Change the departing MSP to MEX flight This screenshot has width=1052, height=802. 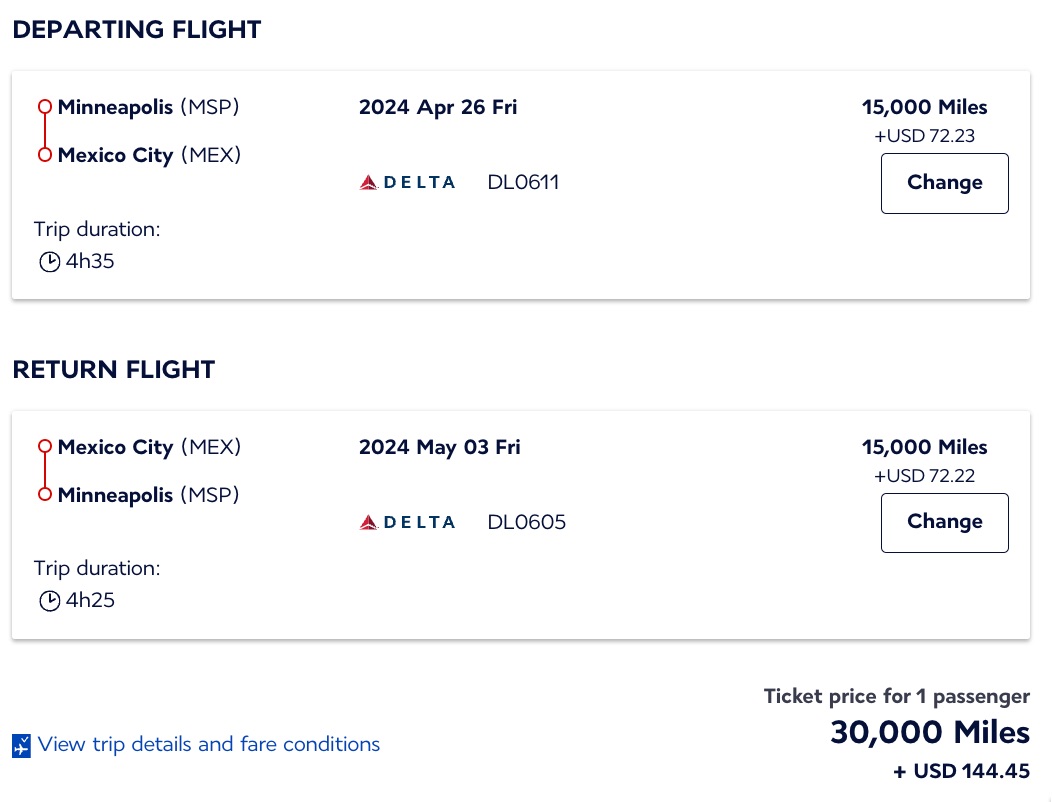[944, 183]
